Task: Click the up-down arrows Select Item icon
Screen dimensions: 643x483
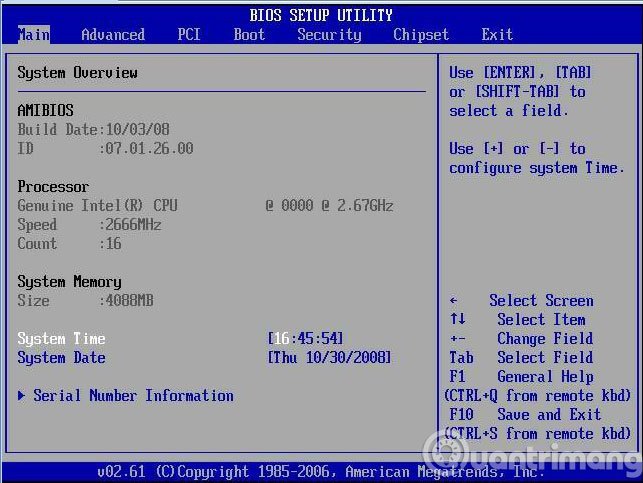Action: click(x=457, y=320)
